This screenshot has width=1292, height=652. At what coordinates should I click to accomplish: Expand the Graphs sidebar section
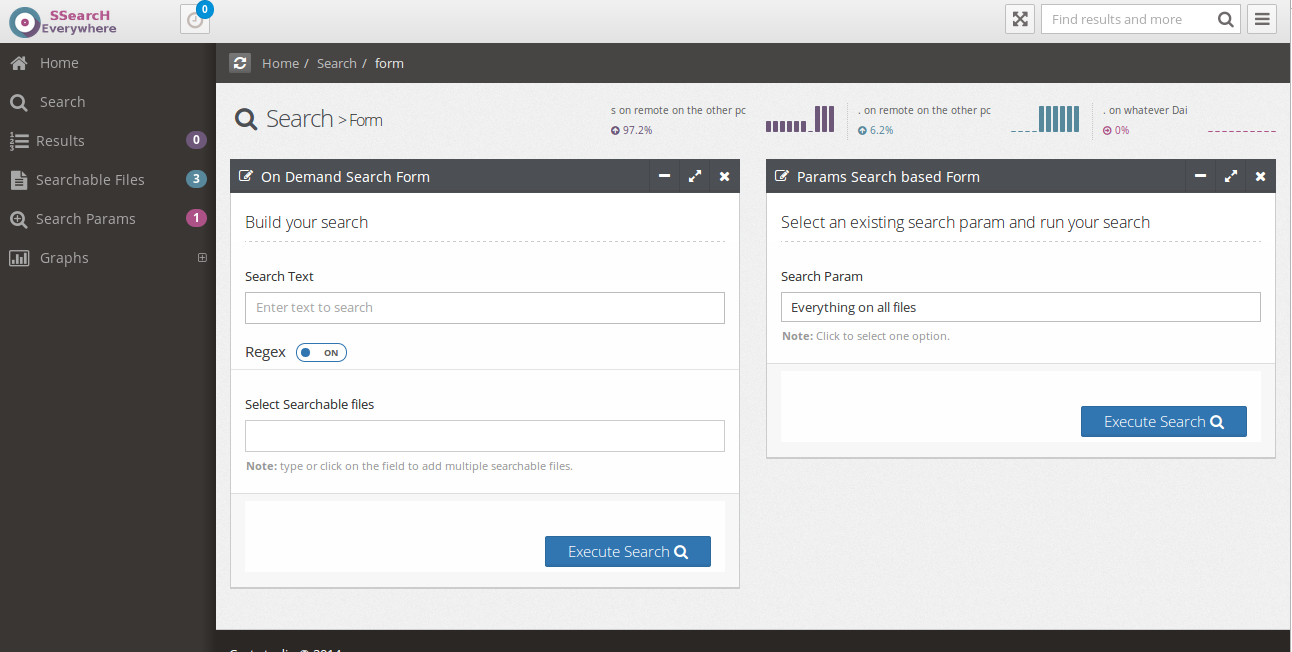(x=202, y=257)
